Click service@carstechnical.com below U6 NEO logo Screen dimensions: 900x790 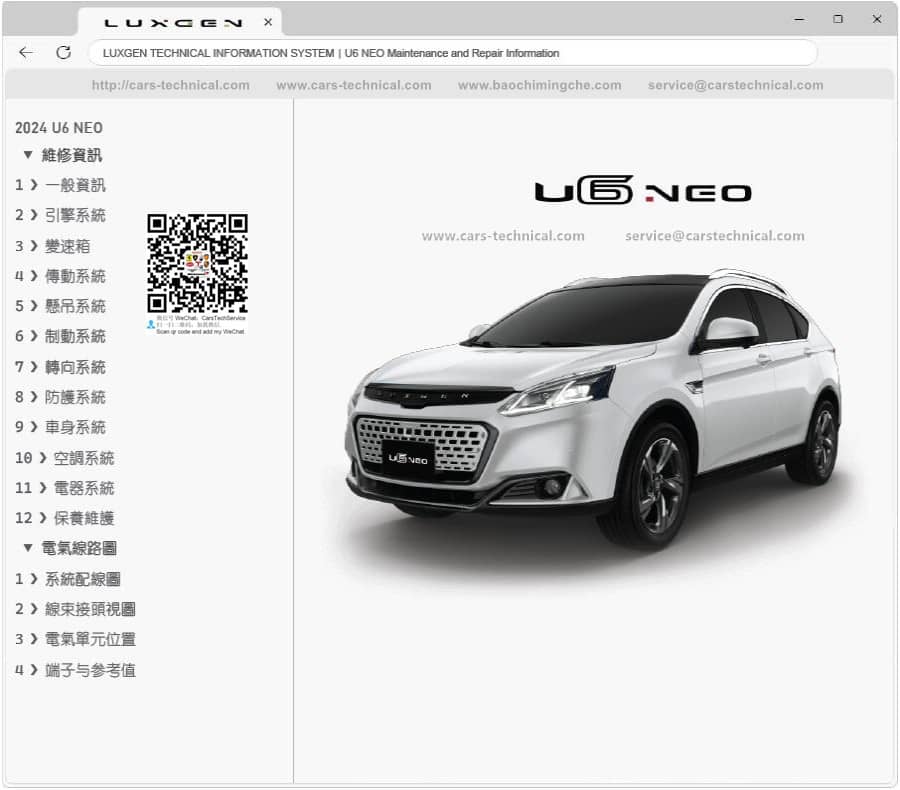(x=715, y=236)
